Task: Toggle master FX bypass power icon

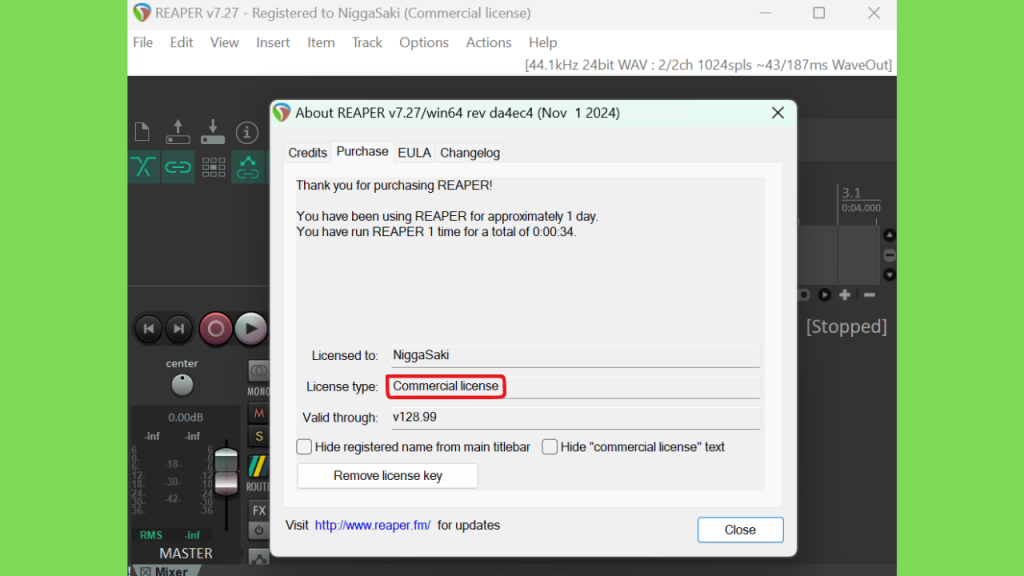Action: [259, 530]
